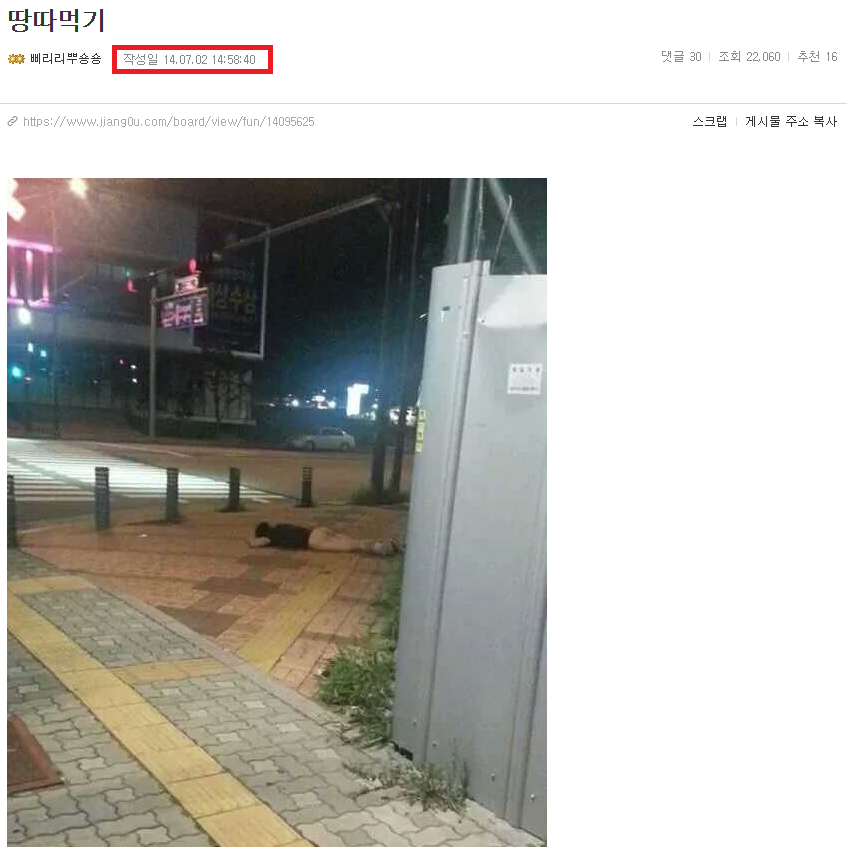The width and height of the screenshot is (850, 847).
Task: Click the pink neon sign in the photo
Action: (x=184, y=312)
